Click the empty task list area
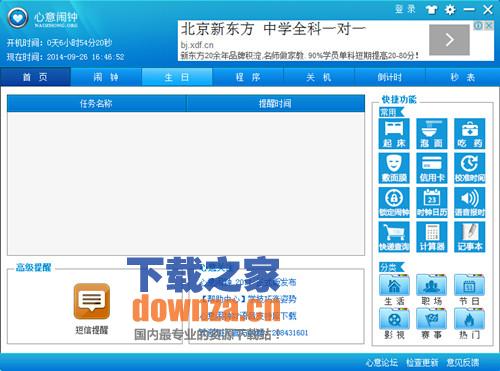Screen dimensions: 500x371 pos(186,183)
